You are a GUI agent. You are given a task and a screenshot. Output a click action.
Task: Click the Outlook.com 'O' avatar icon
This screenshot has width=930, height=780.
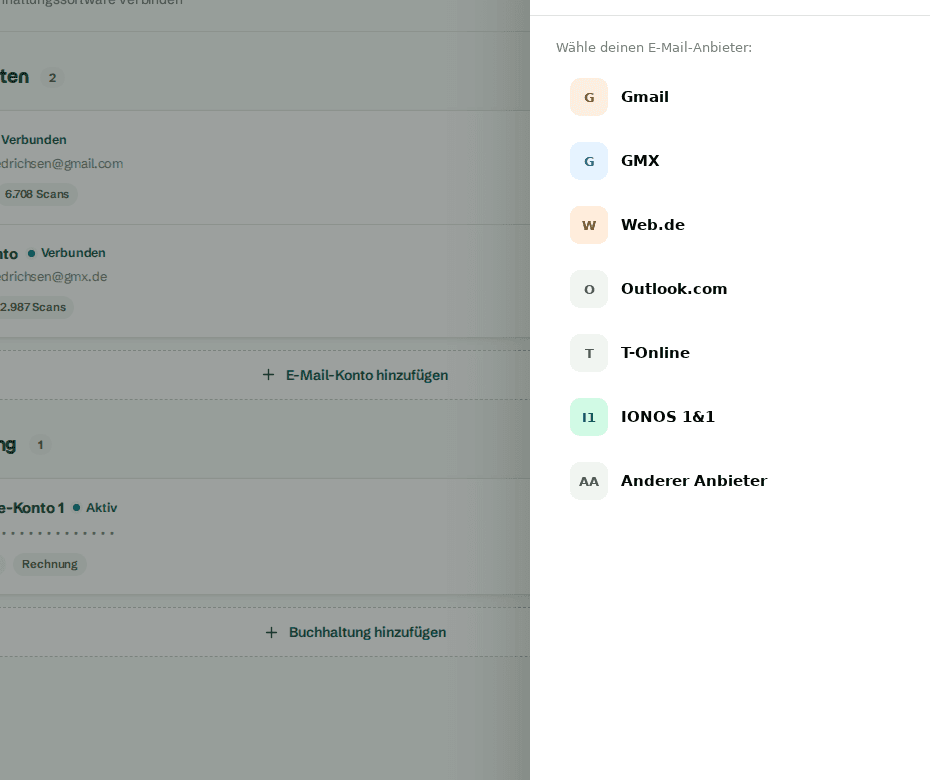pyautogui.click(x=589, y=289)
